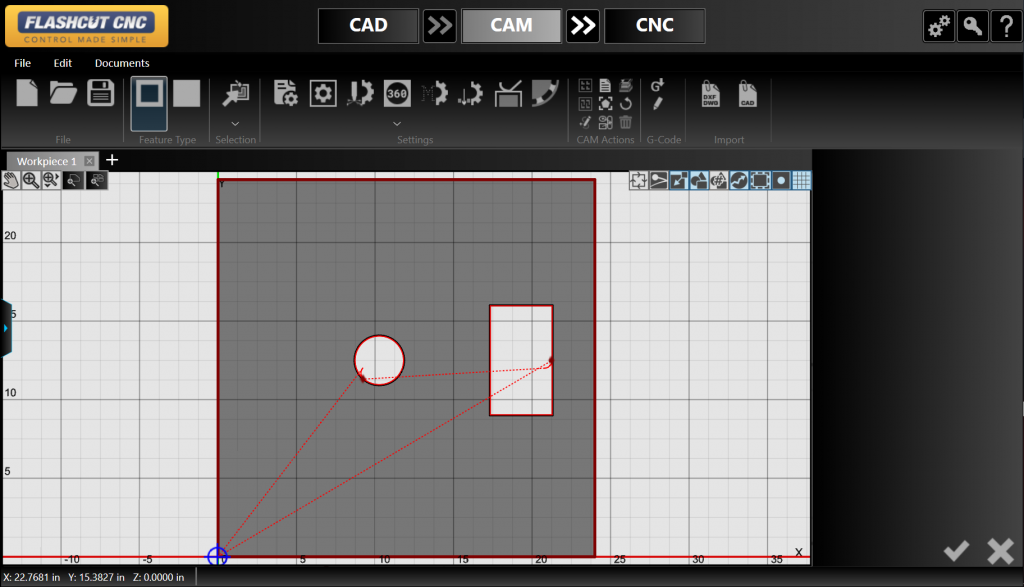Create a new file with the blank page icon

coord(27,93)
